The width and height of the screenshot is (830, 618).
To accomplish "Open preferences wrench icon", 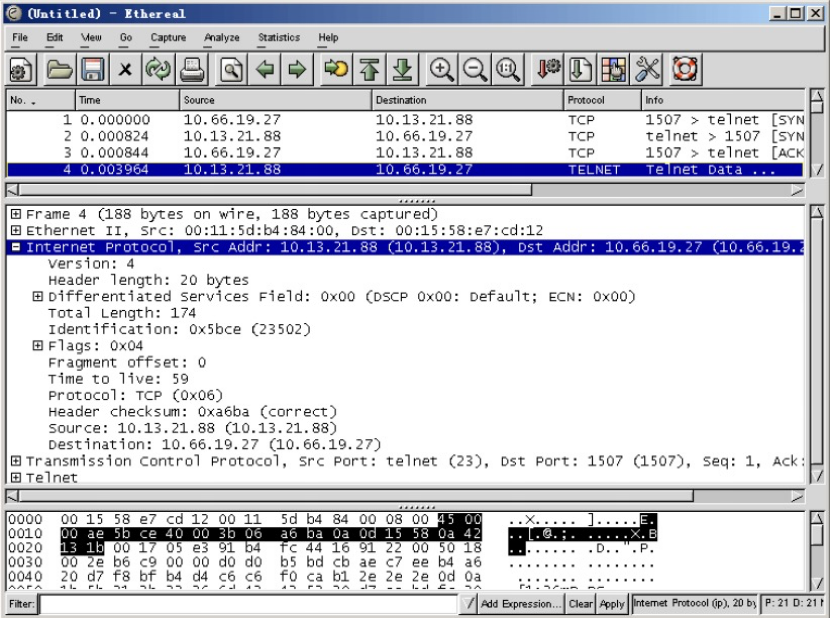I will (647, 69).
